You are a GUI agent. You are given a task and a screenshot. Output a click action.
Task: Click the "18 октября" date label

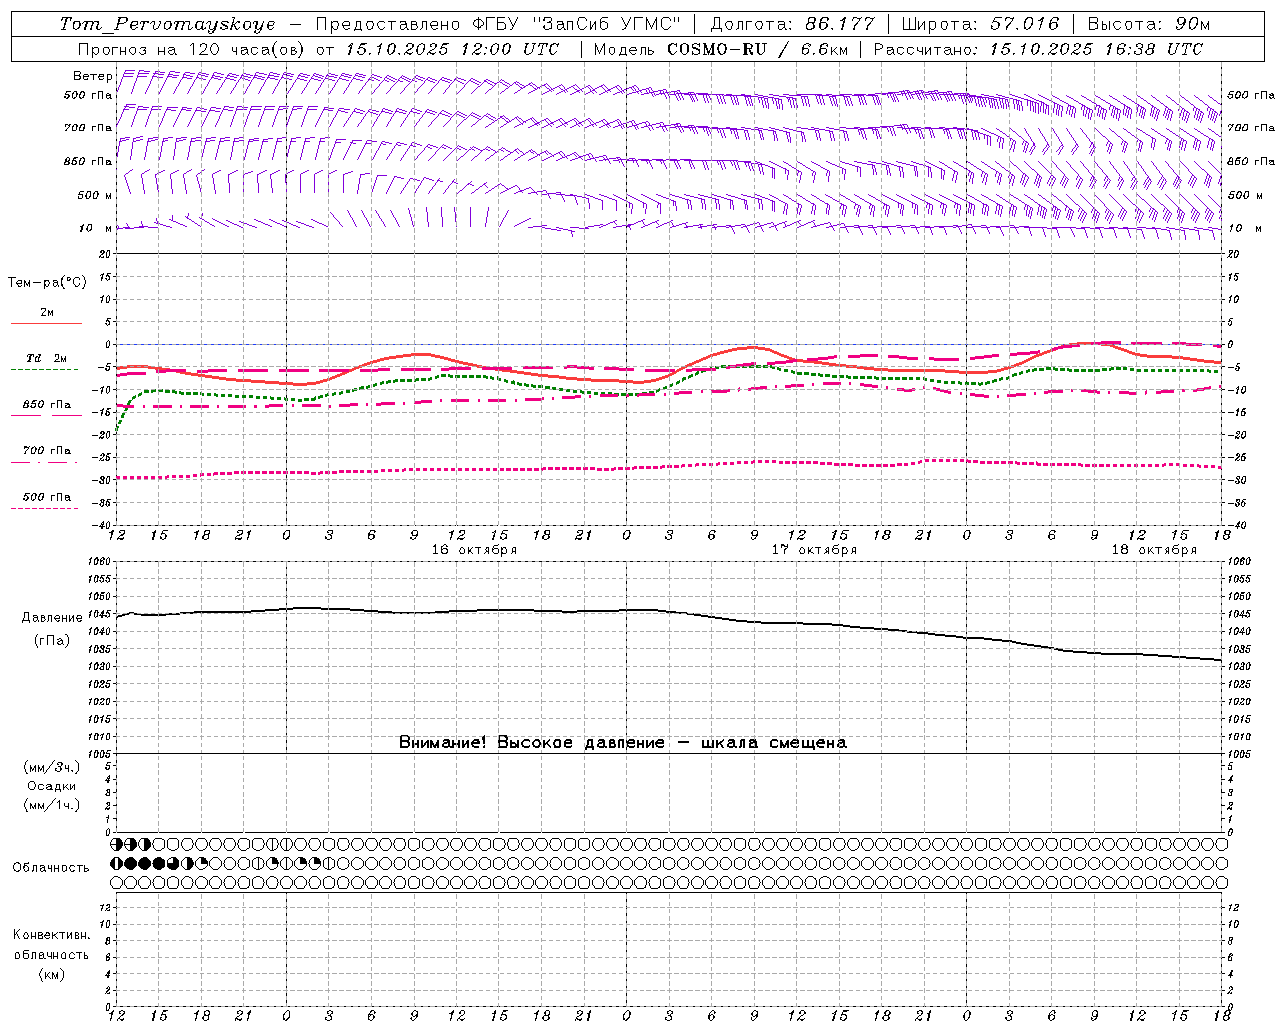[1154, 550]
